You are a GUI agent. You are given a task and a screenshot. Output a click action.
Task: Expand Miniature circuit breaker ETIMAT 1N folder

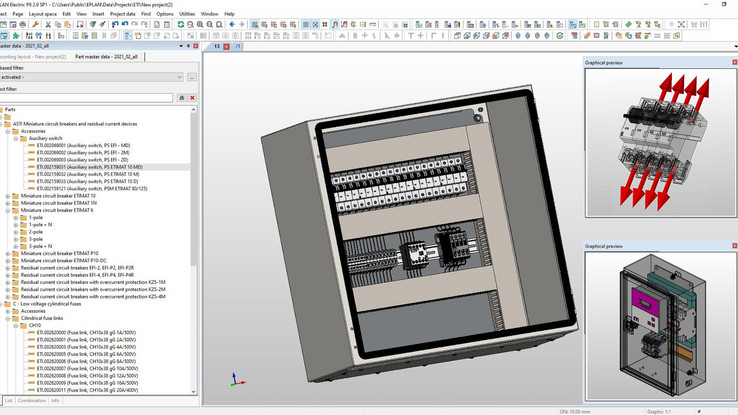(8, 203)
